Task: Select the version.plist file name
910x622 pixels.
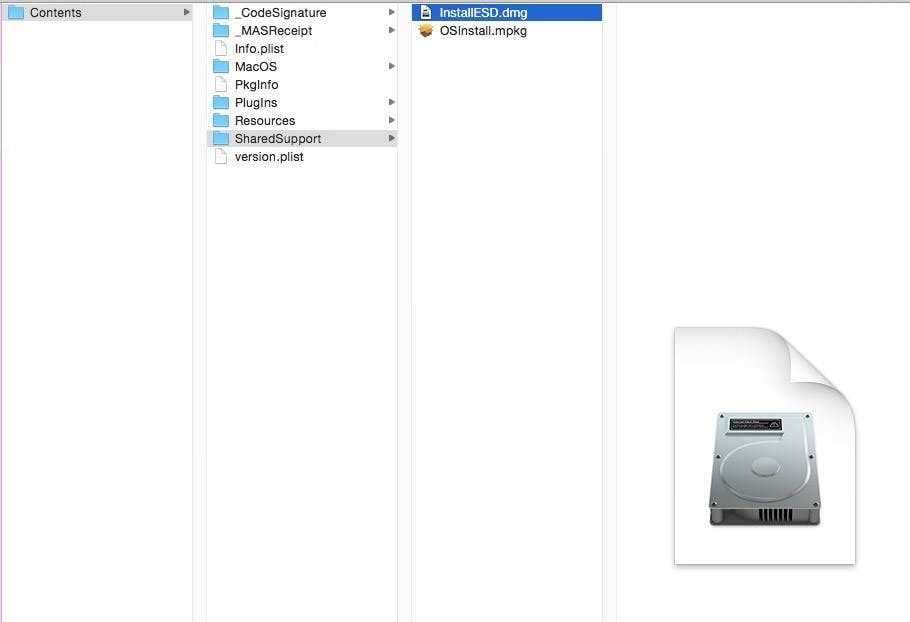Action: [x=269, y=157]
